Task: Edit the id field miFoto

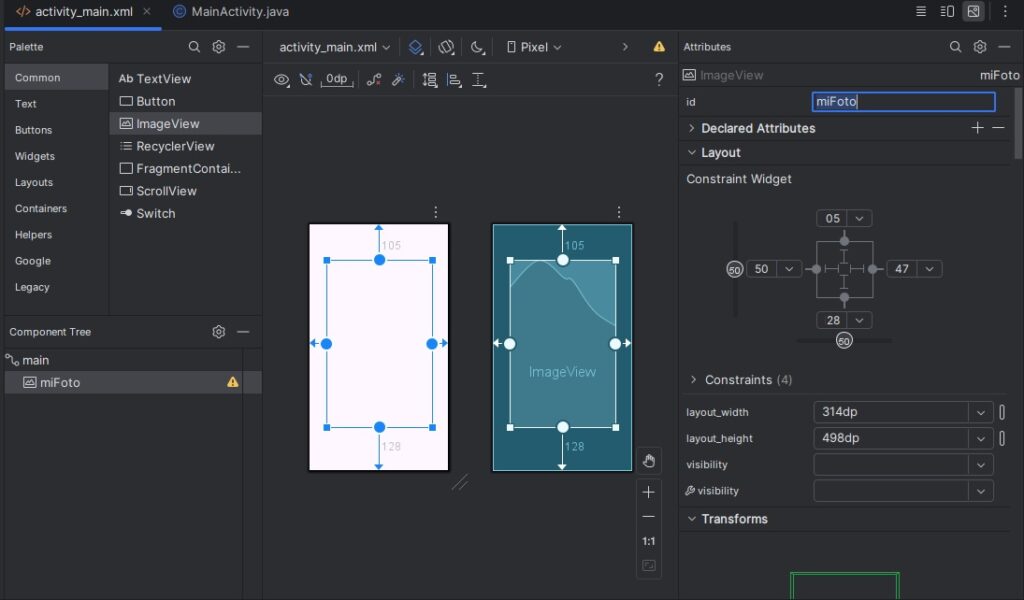Action: point(904,101)
